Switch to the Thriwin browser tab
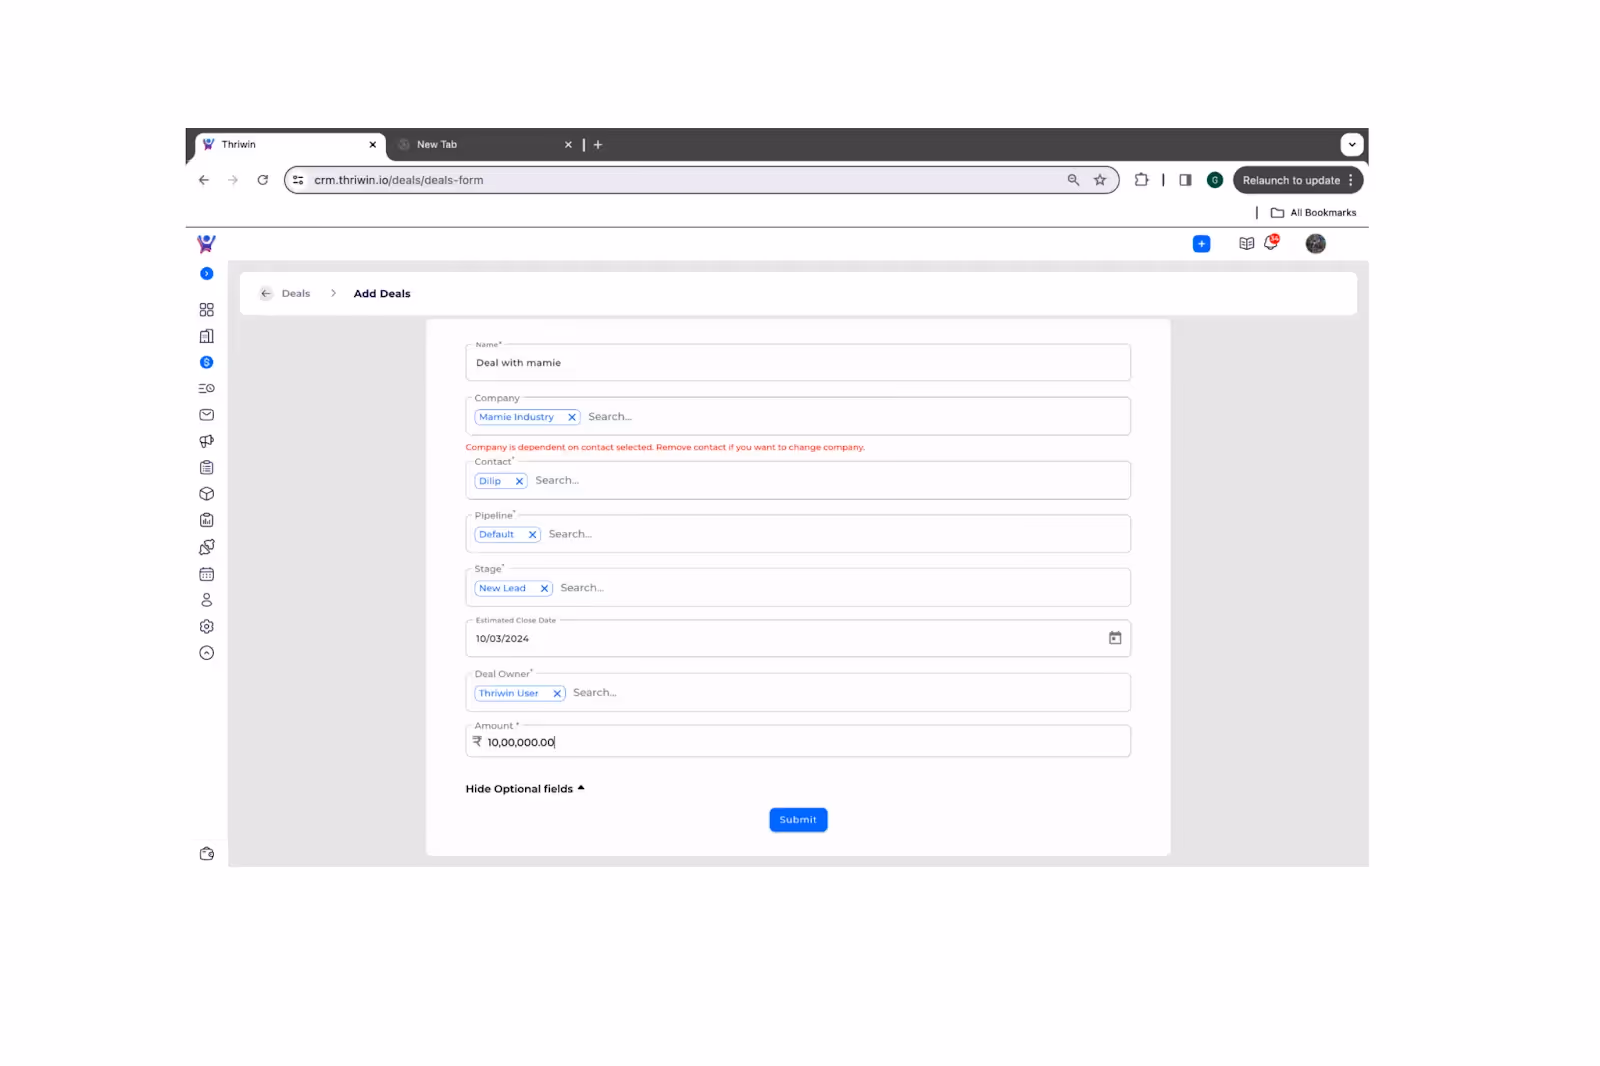 [x=289, y=145]
